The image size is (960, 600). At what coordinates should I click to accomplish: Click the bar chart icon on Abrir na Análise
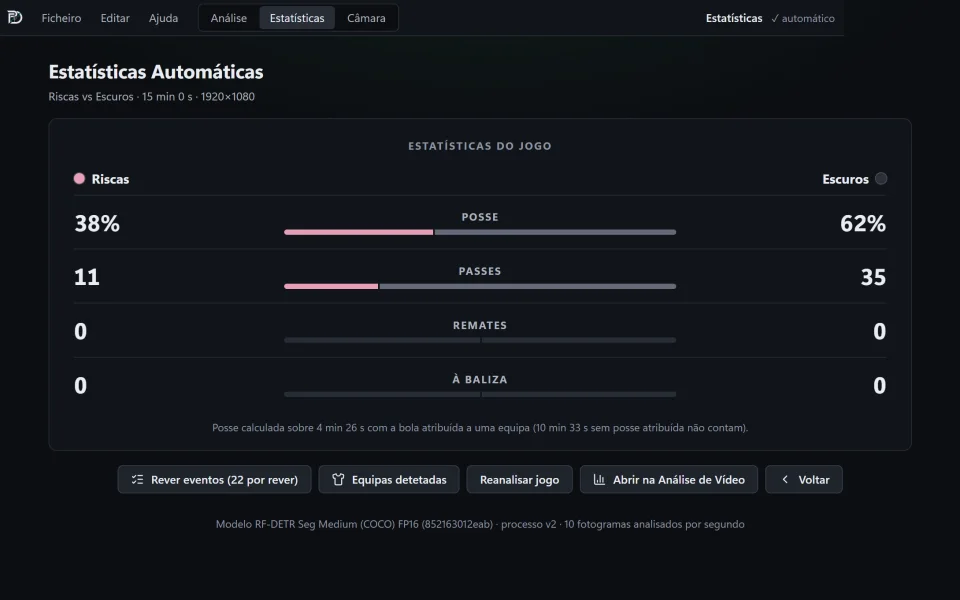pos(599,479)
